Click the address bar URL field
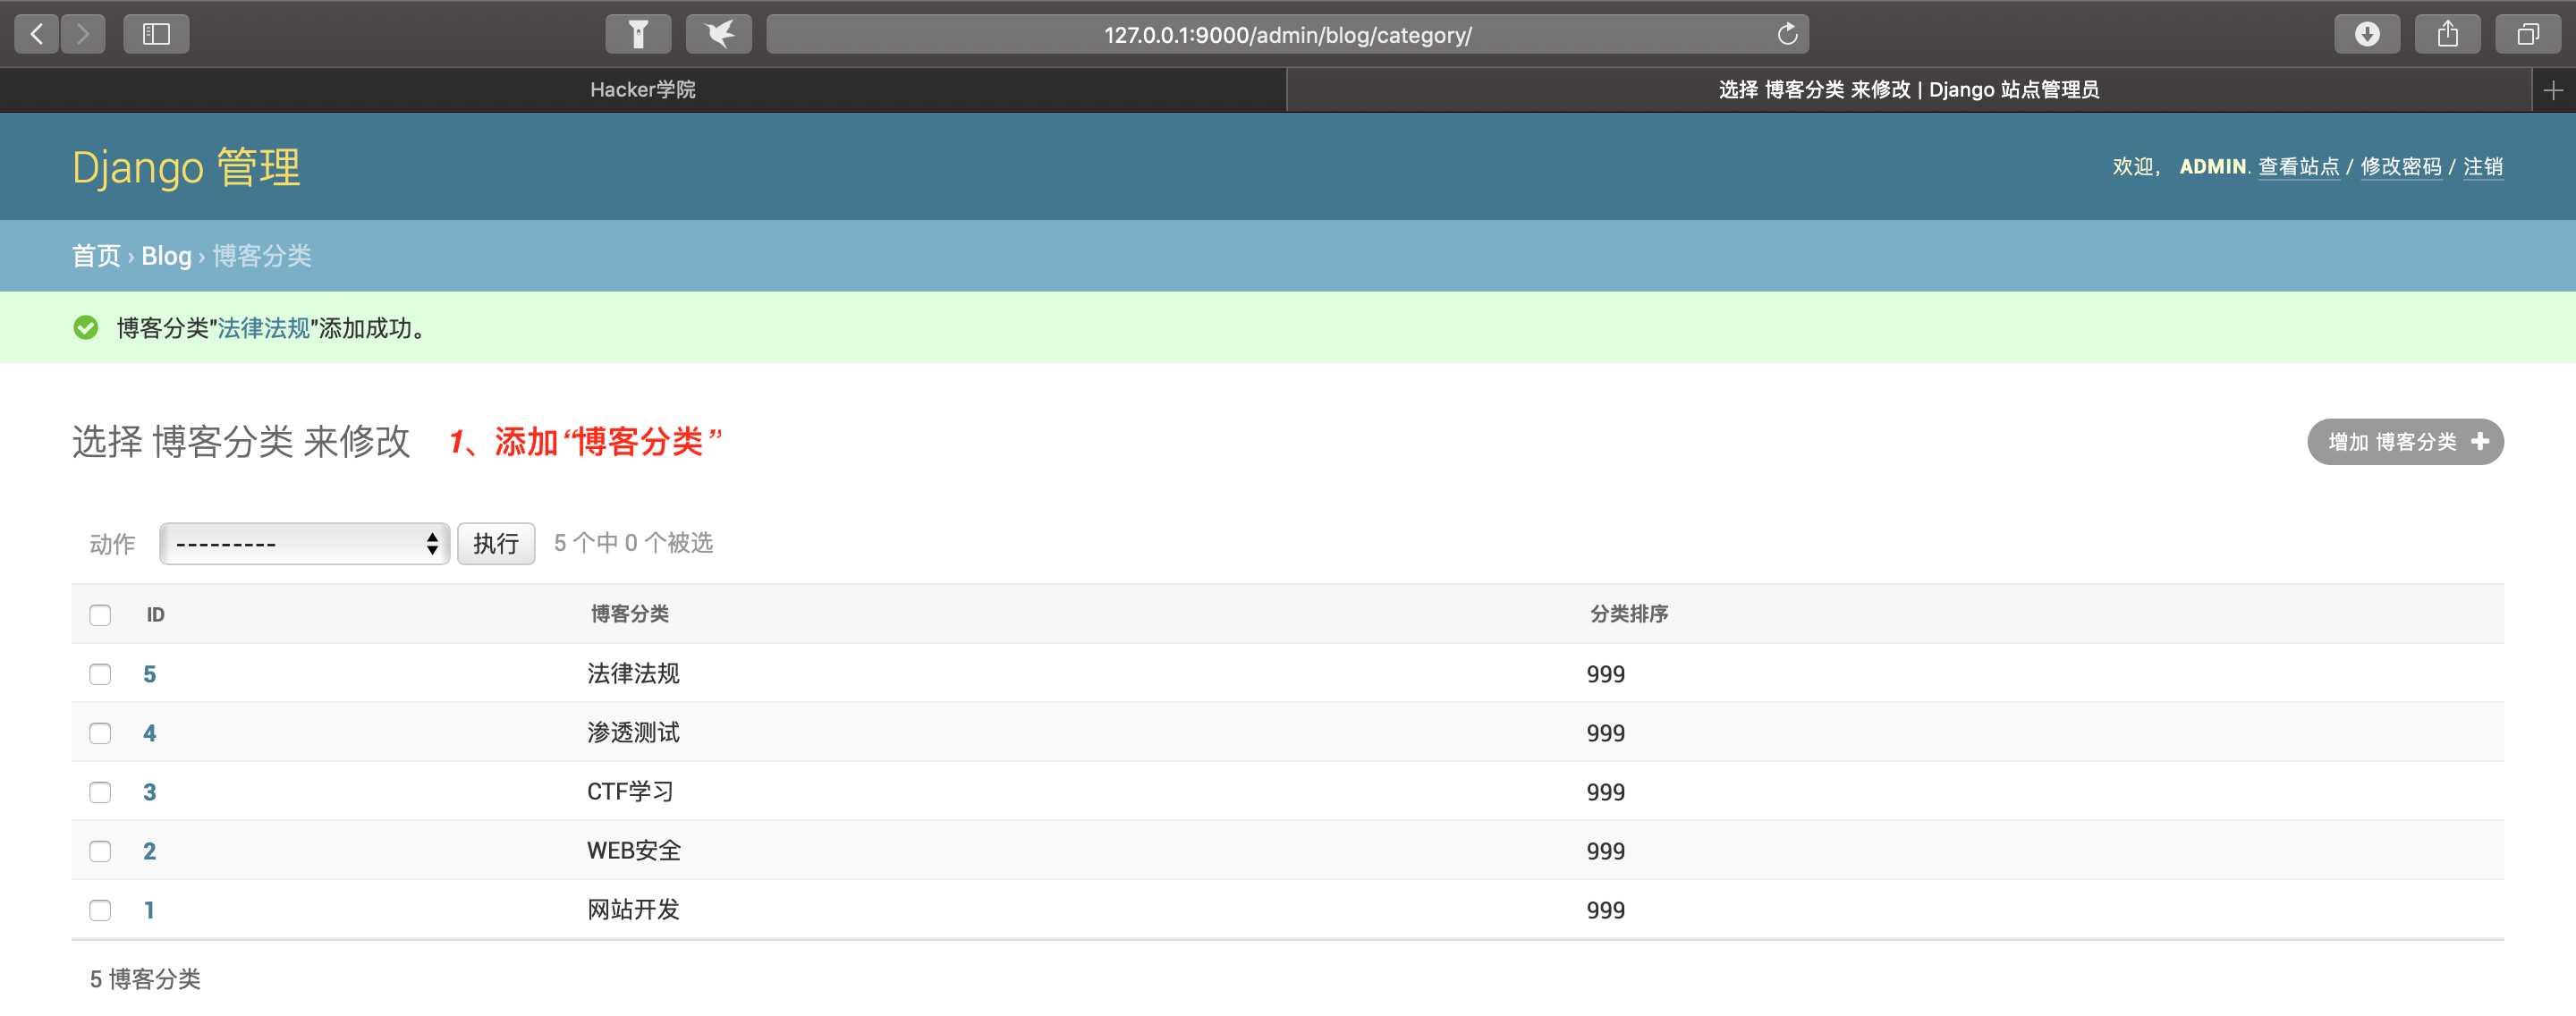This screenshot has height=1016, width=2576. coord(1287,34)
